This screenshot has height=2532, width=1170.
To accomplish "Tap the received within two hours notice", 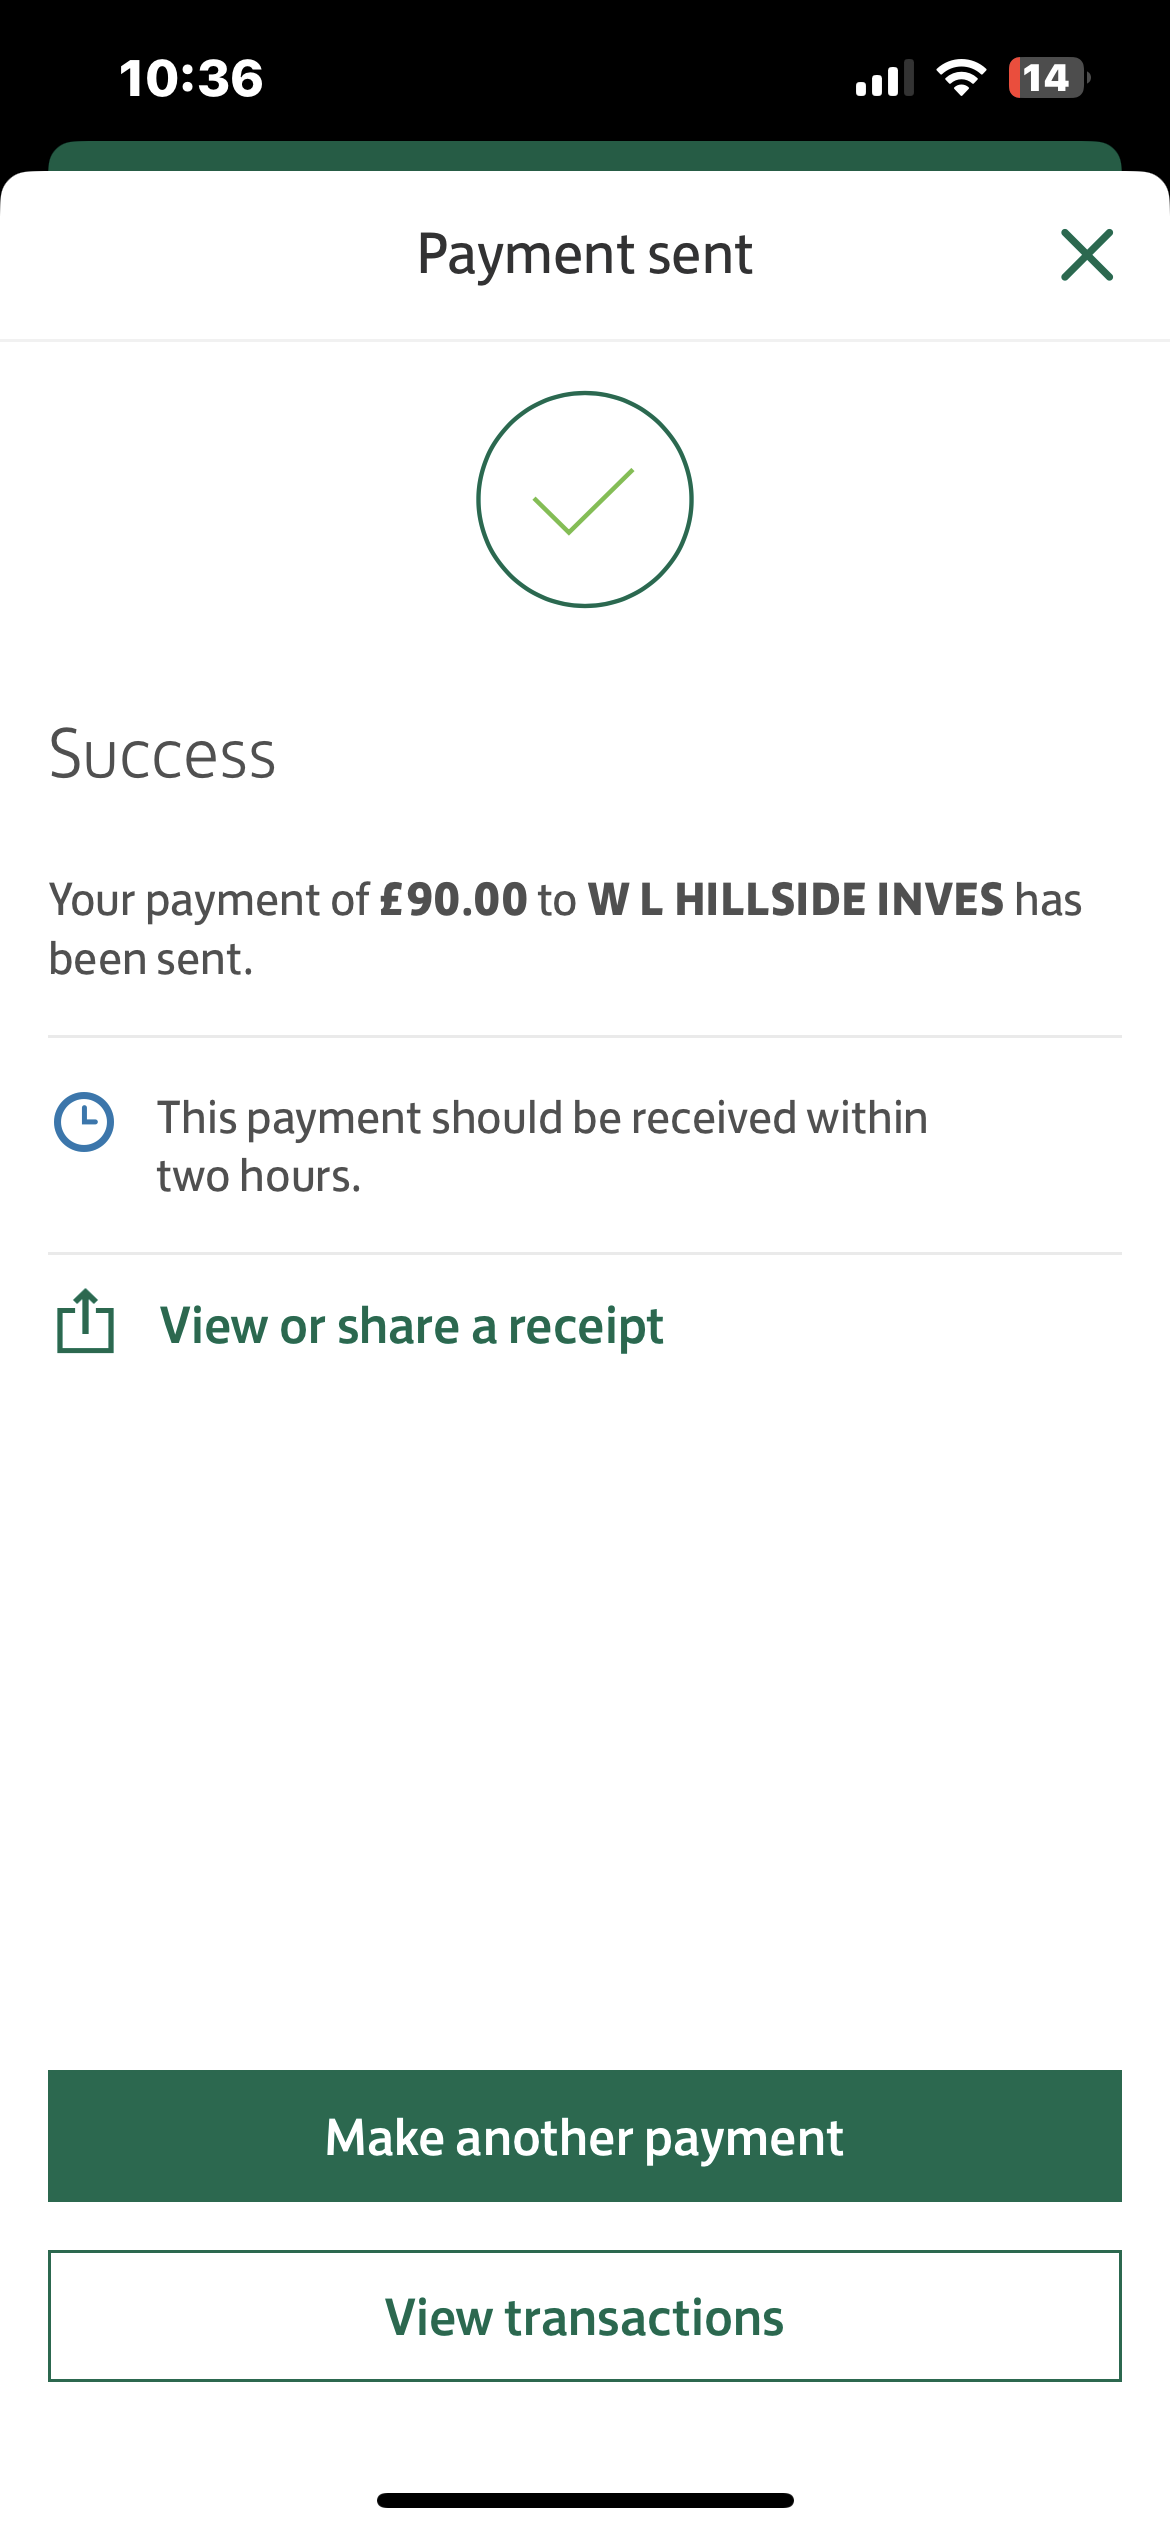I will [542, 1146].
